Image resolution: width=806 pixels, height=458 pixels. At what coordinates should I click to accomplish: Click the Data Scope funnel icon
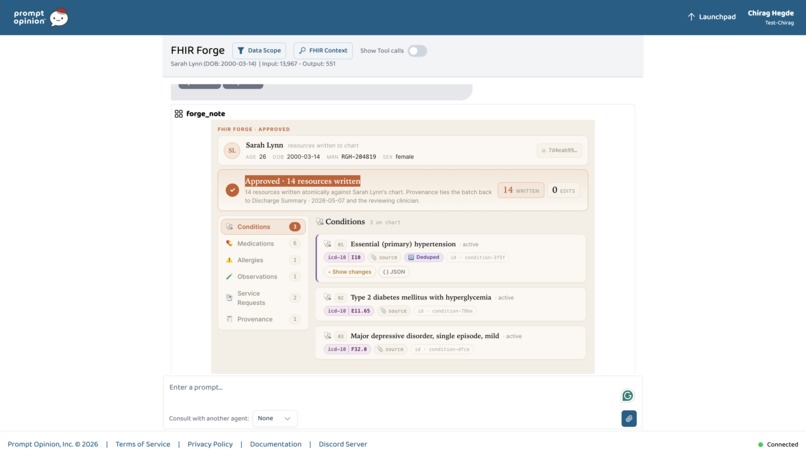241,50
